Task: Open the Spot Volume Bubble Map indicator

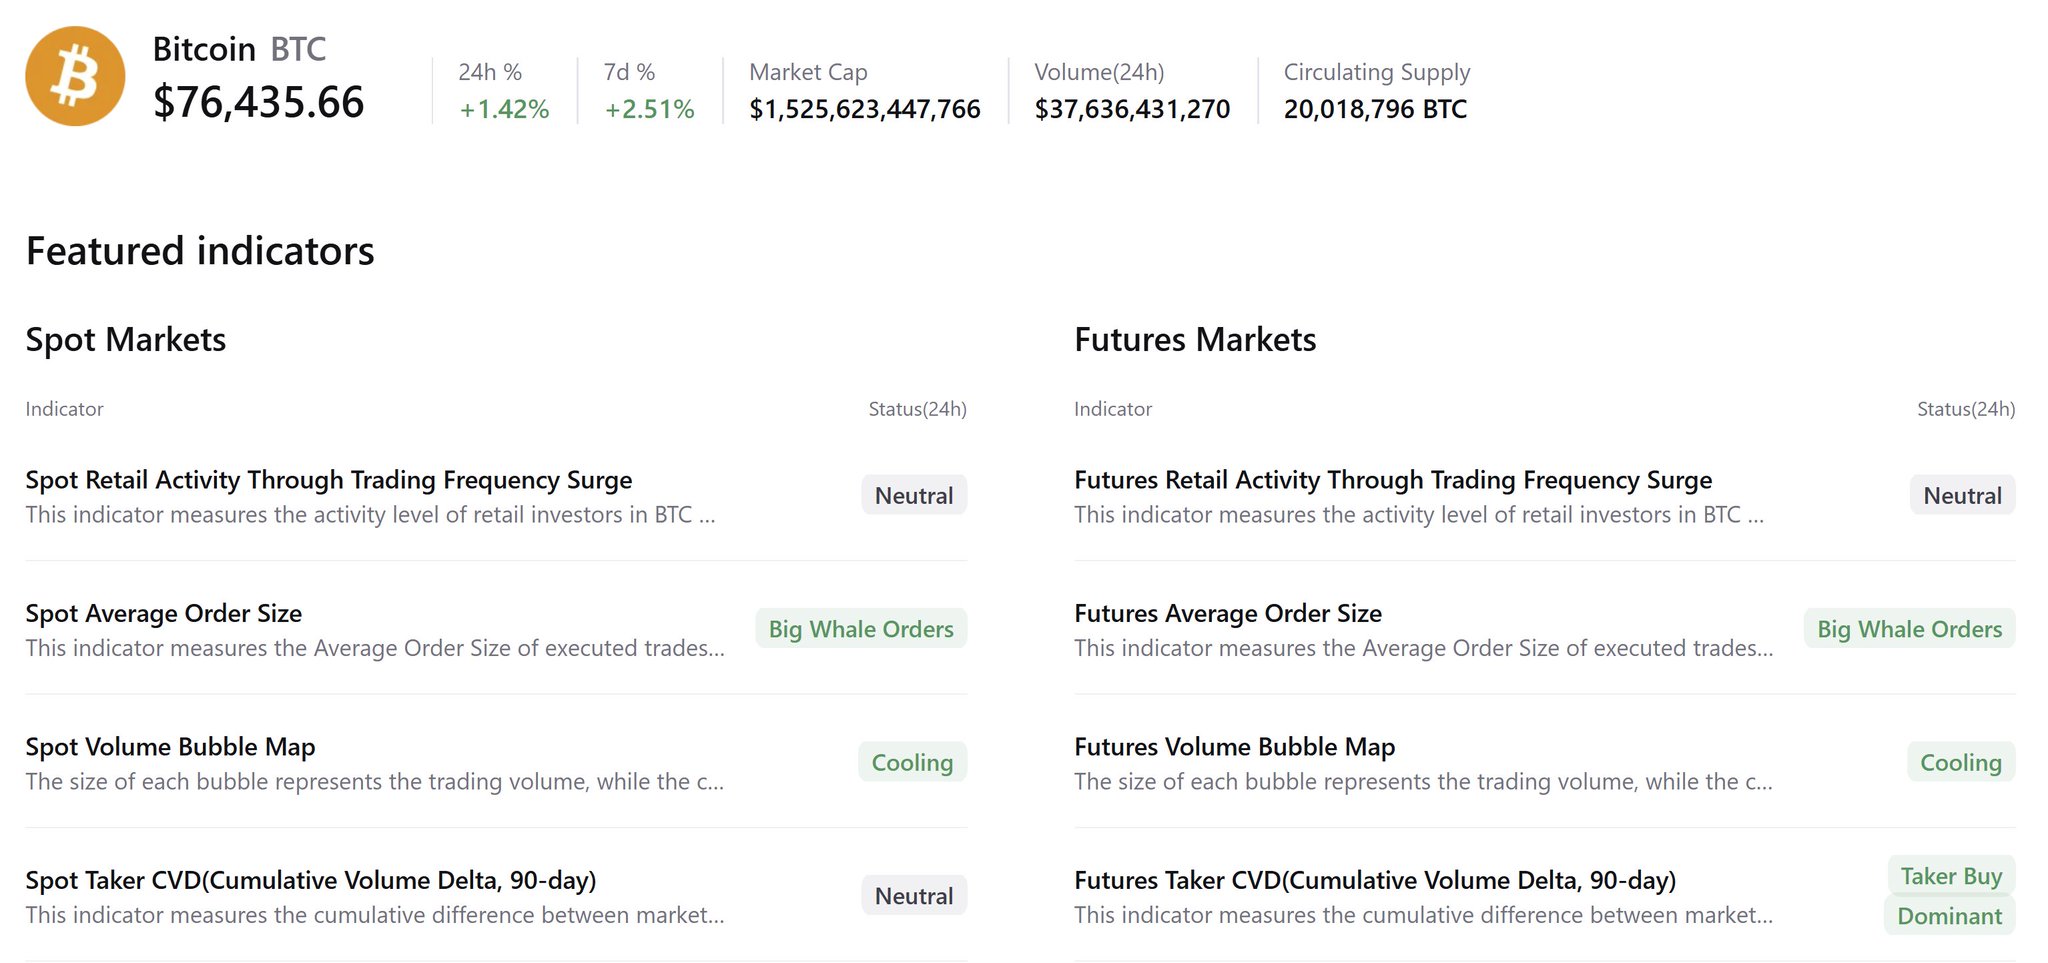Action: pyautogui.click(x=170, y=747)
